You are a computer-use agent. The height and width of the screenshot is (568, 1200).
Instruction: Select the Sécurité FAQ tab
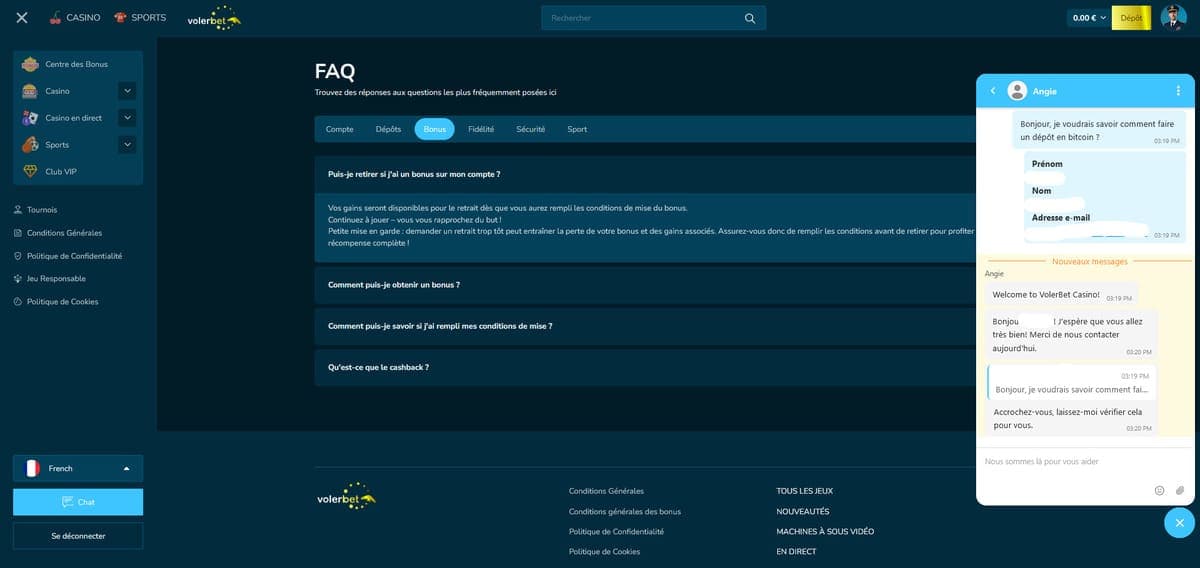tap(530, 129)
